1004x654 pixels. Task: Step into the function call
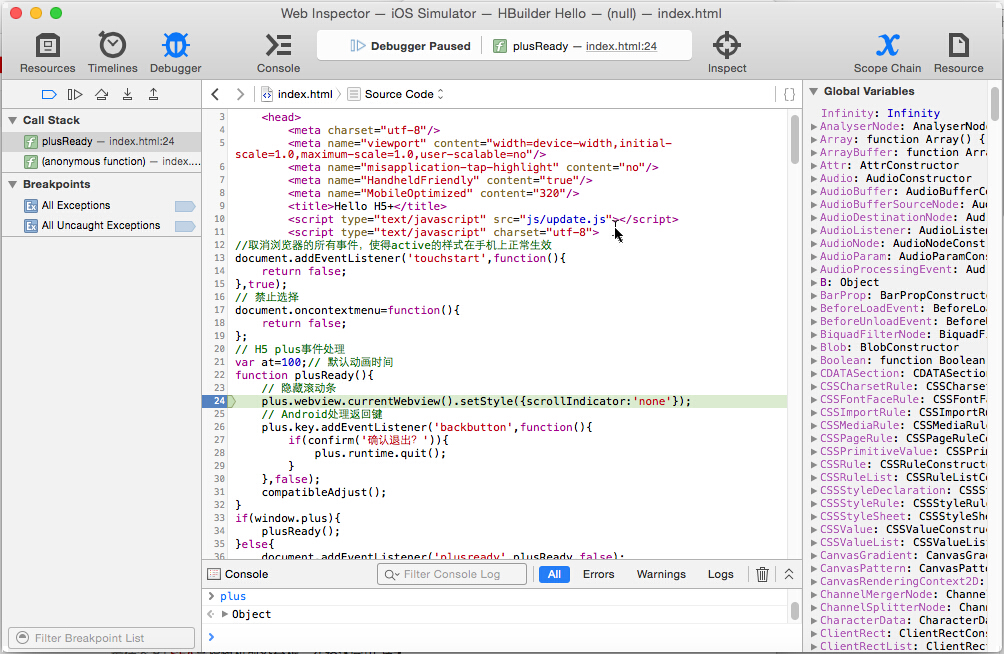click(127, 94)
